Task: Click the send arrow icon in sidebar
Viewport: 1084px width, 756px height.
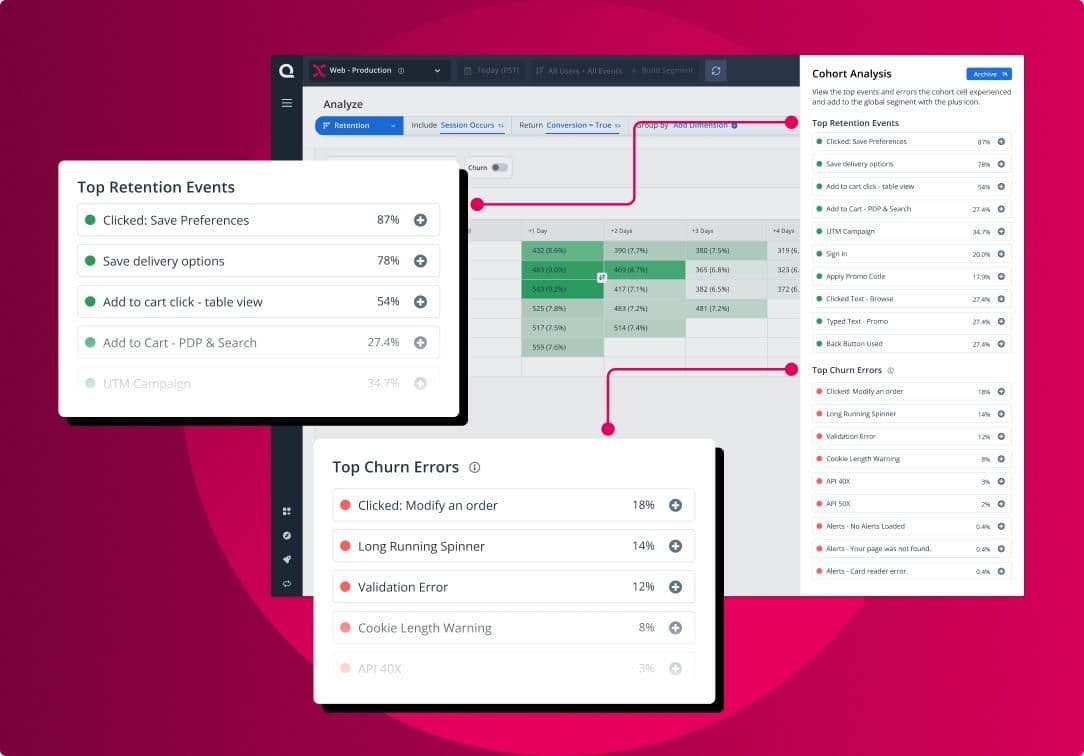Action: [287, 560]
